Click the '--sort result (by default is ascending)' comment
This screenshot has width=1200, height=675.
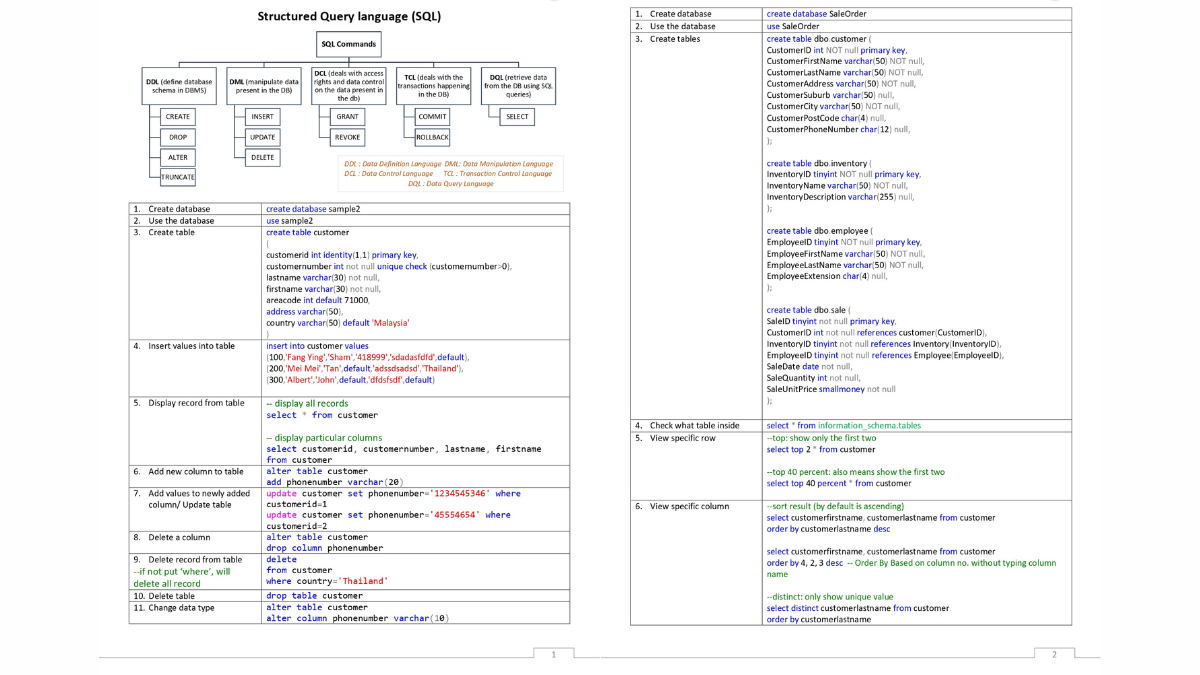(x=835, y=506)
